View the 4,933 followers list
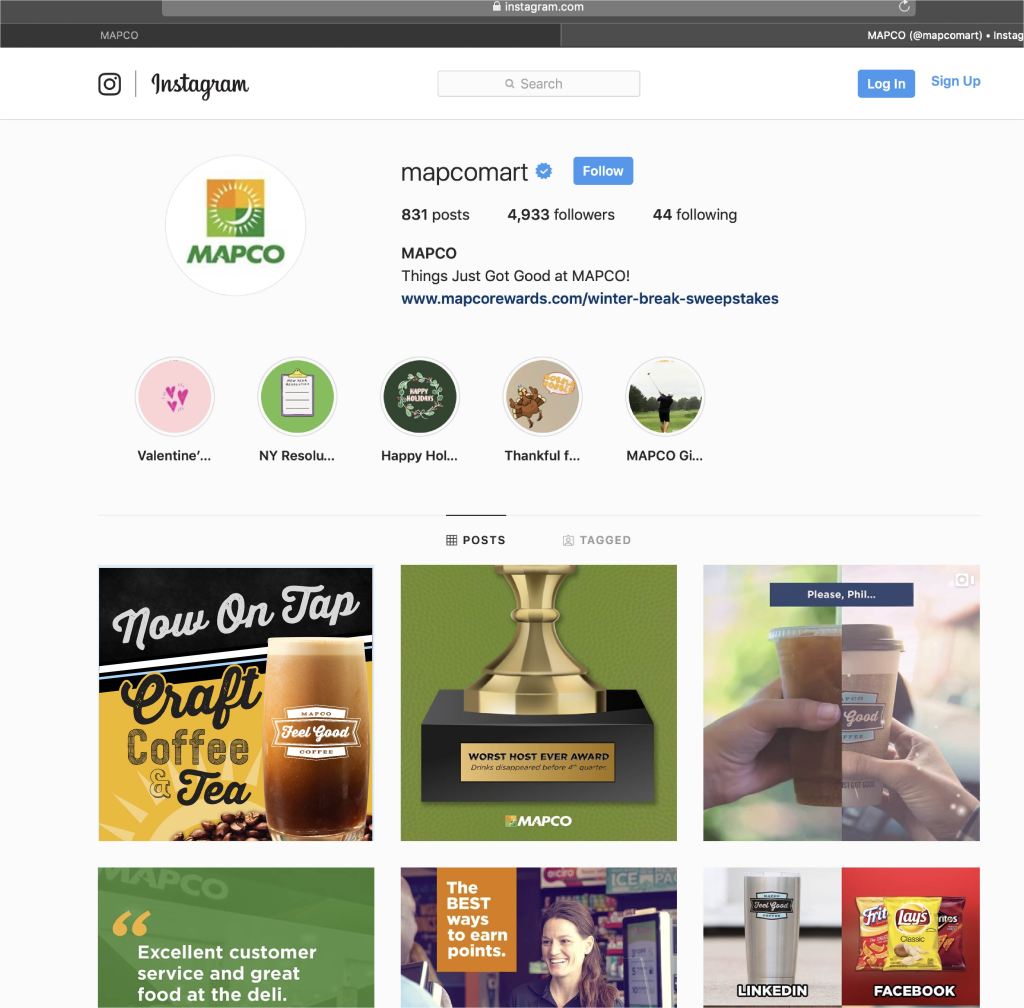 pyautogui.click(x=561, y=215)
